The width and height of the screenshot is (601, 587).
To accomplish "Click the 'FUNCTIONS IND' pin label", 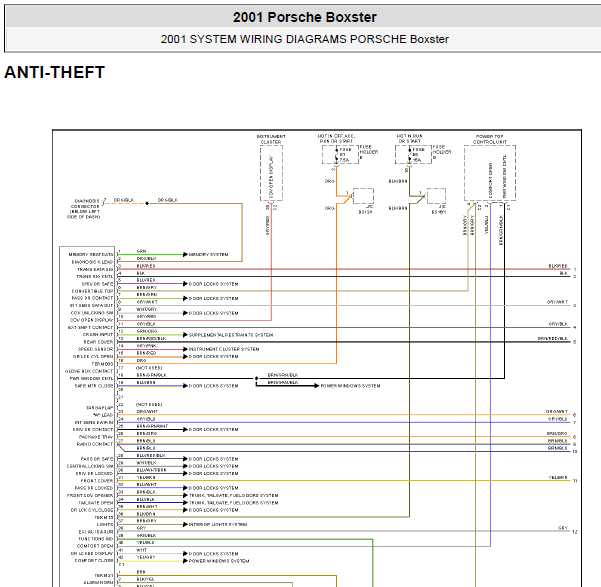I will [x=96, y=539].
